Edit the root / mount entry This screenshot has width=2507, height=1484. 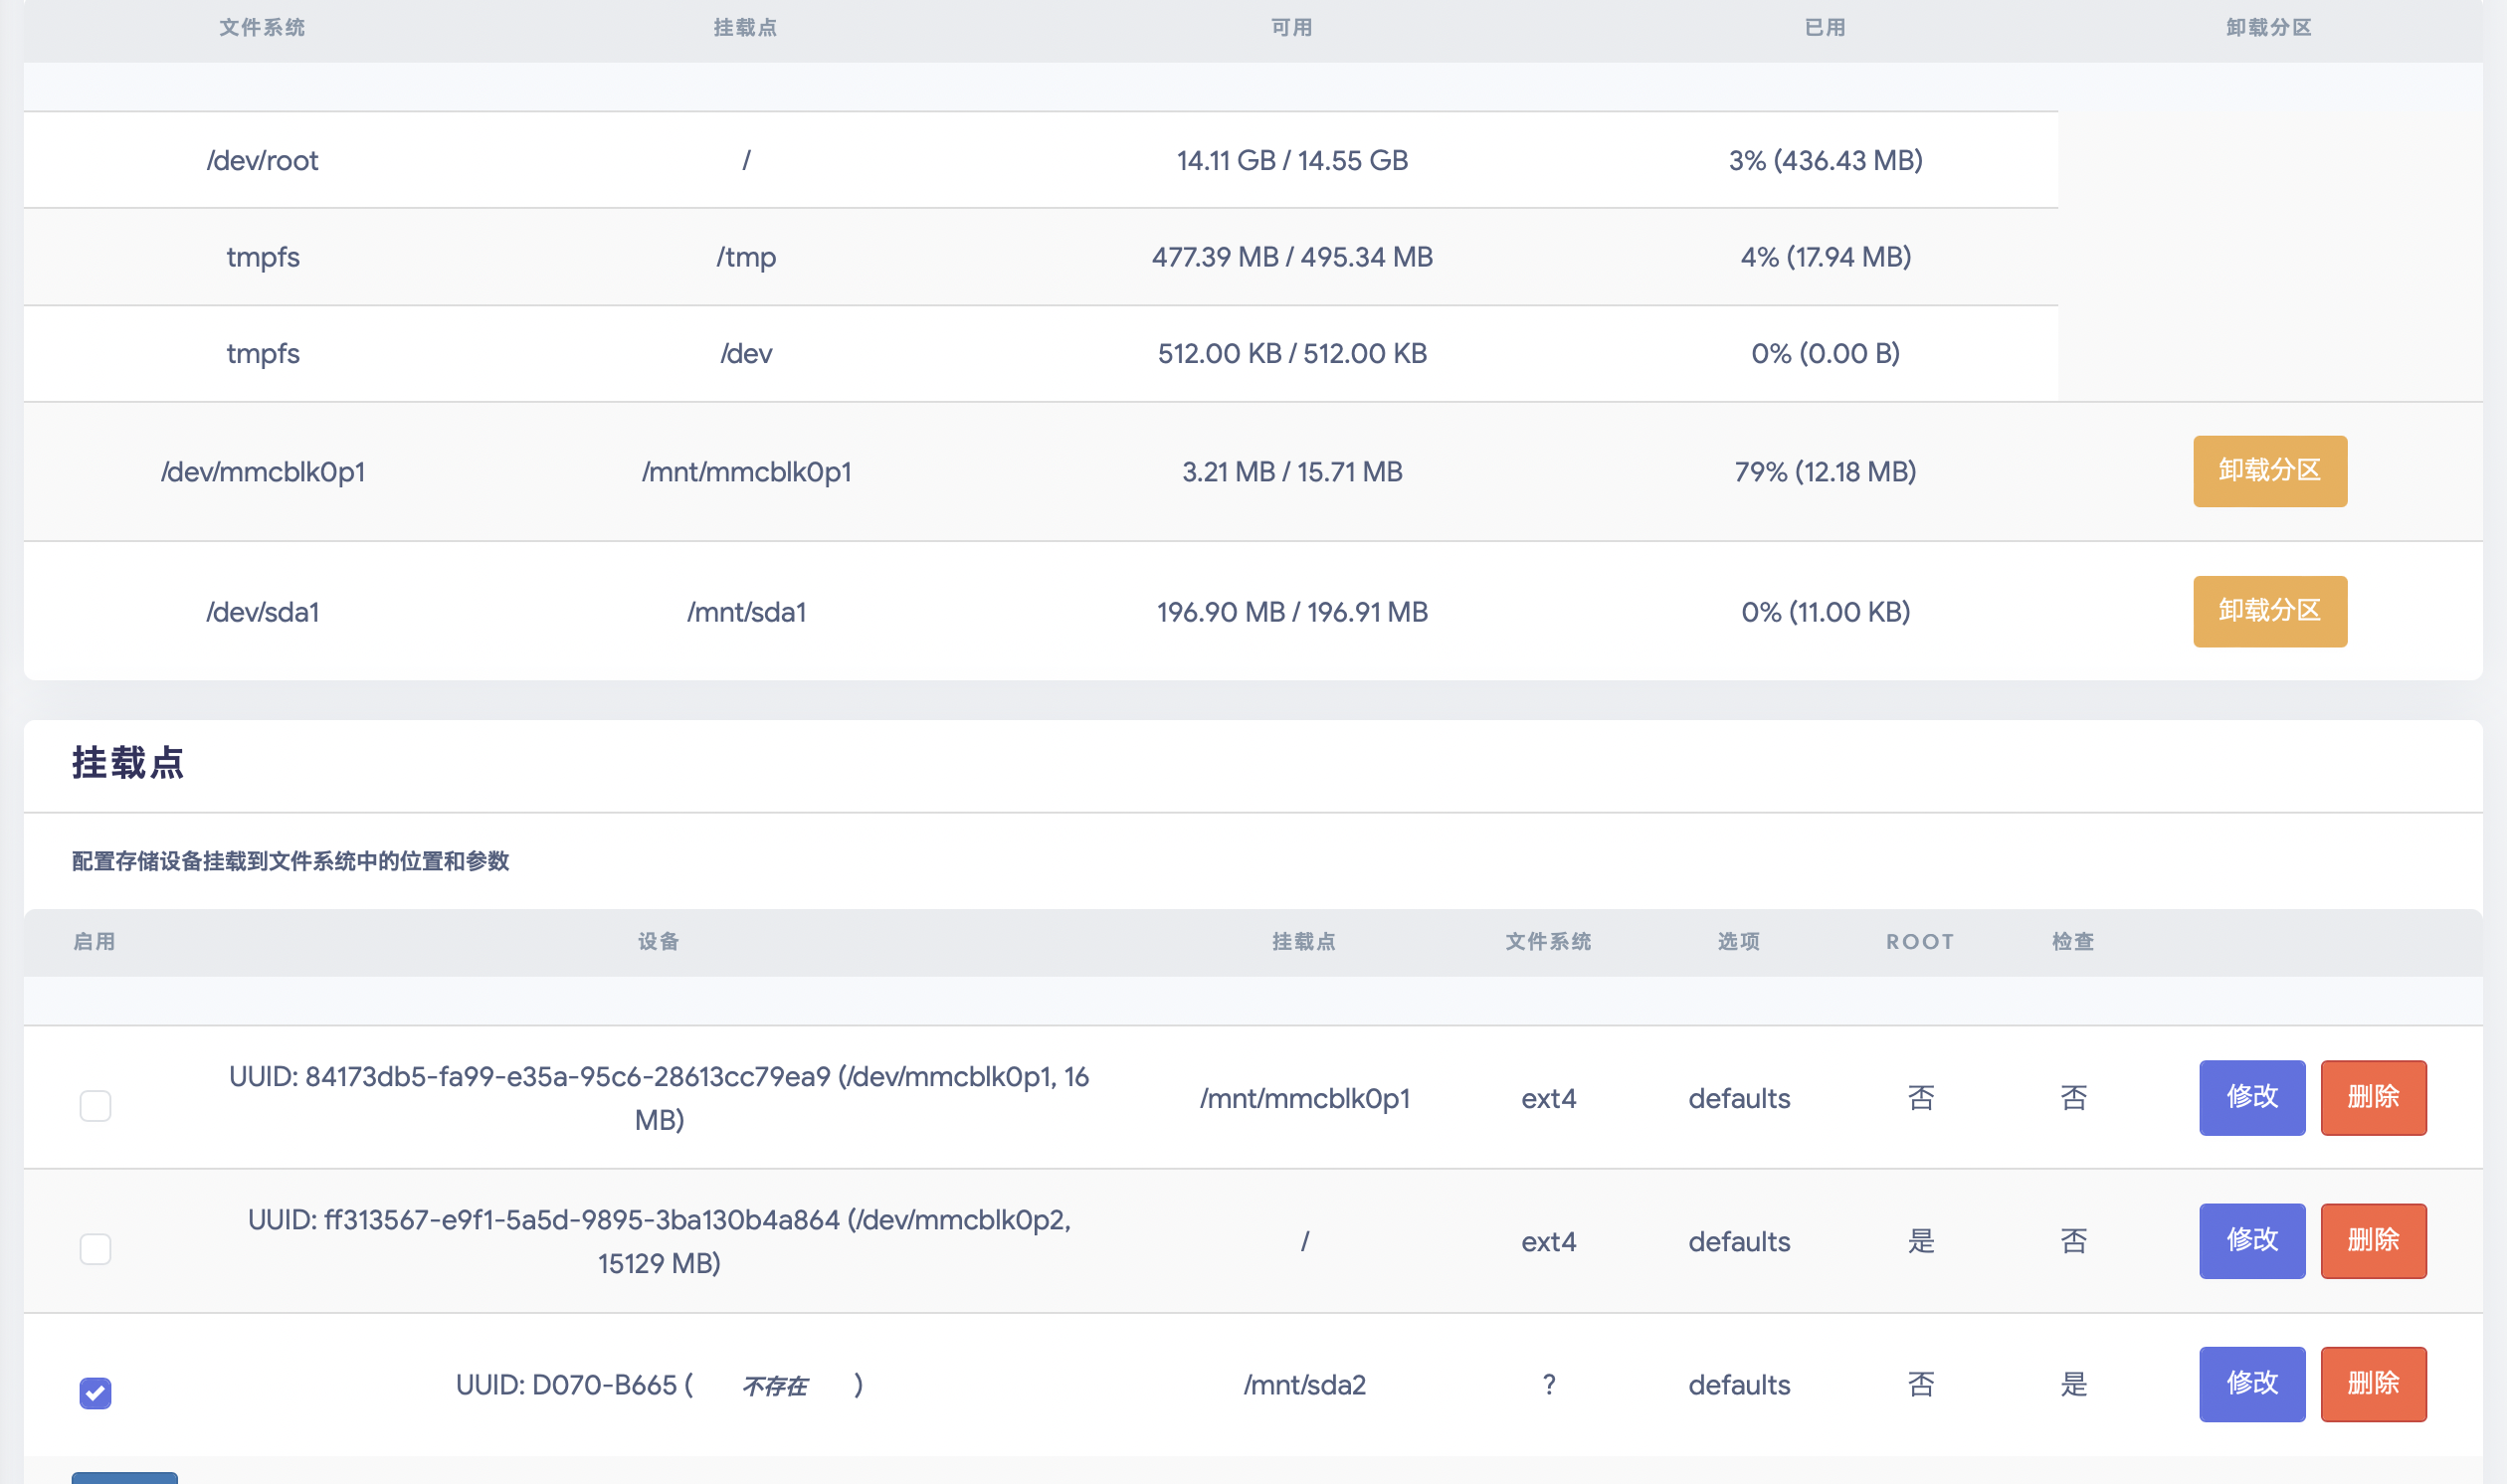pyautogui.click(x=2251, y=1240)
